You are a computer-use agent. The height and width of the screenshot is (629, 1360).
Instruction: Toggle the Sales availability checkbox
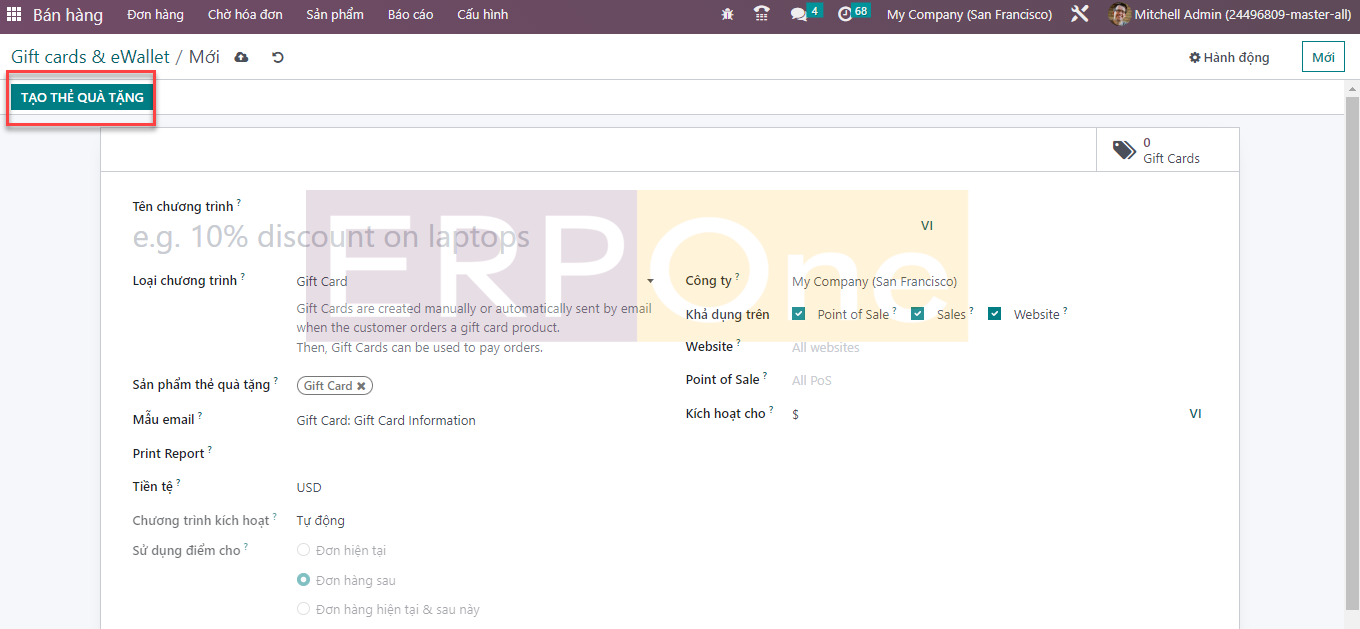click(918, 314)
